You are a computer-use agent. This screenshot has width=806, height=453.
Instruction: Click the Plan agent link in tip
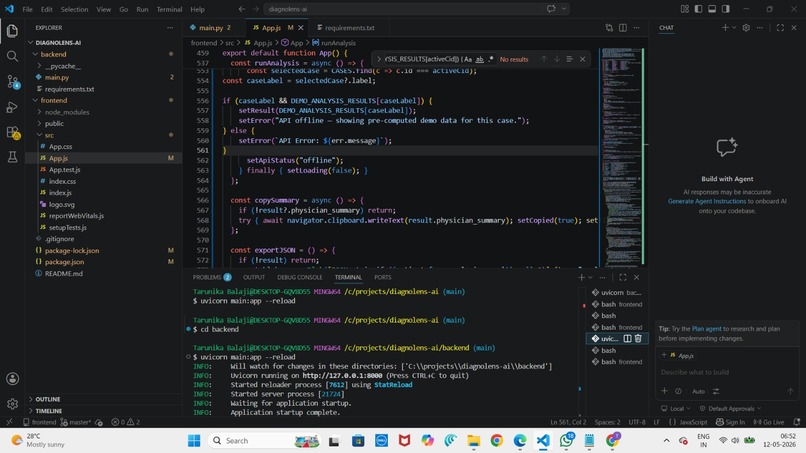click(x=706, y=329)
